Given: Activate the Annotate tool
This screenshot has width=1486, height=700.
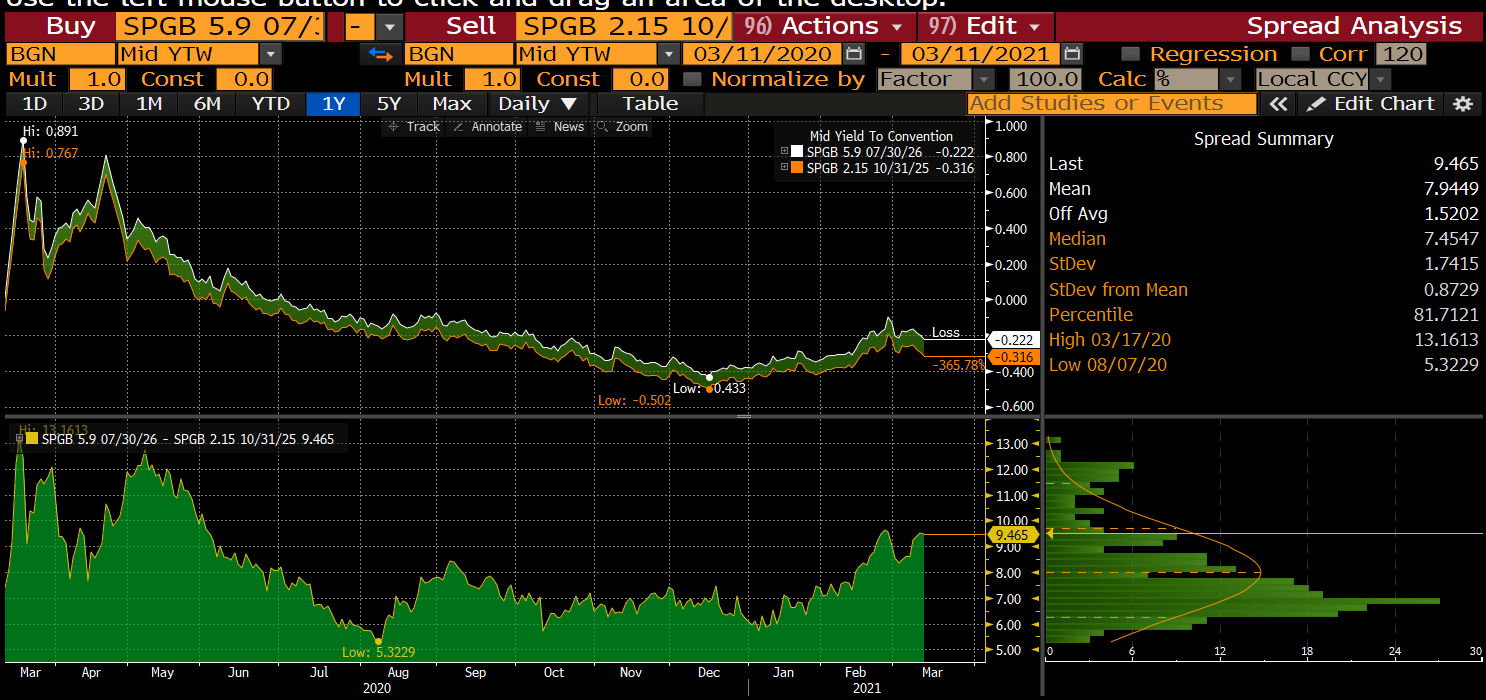Looking at the screenshot, I should pos(487,127).
